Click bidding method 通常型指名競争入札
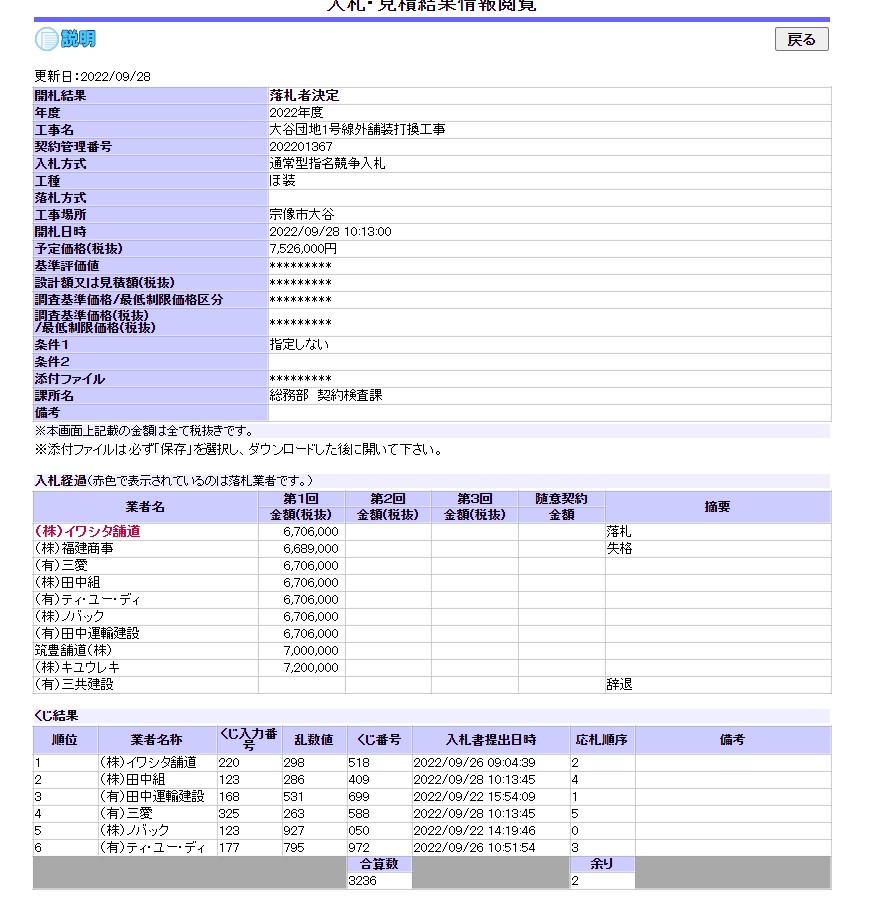The height and width of the screenshot is (913, 873). pyautogui.click(x=327, y=164)
